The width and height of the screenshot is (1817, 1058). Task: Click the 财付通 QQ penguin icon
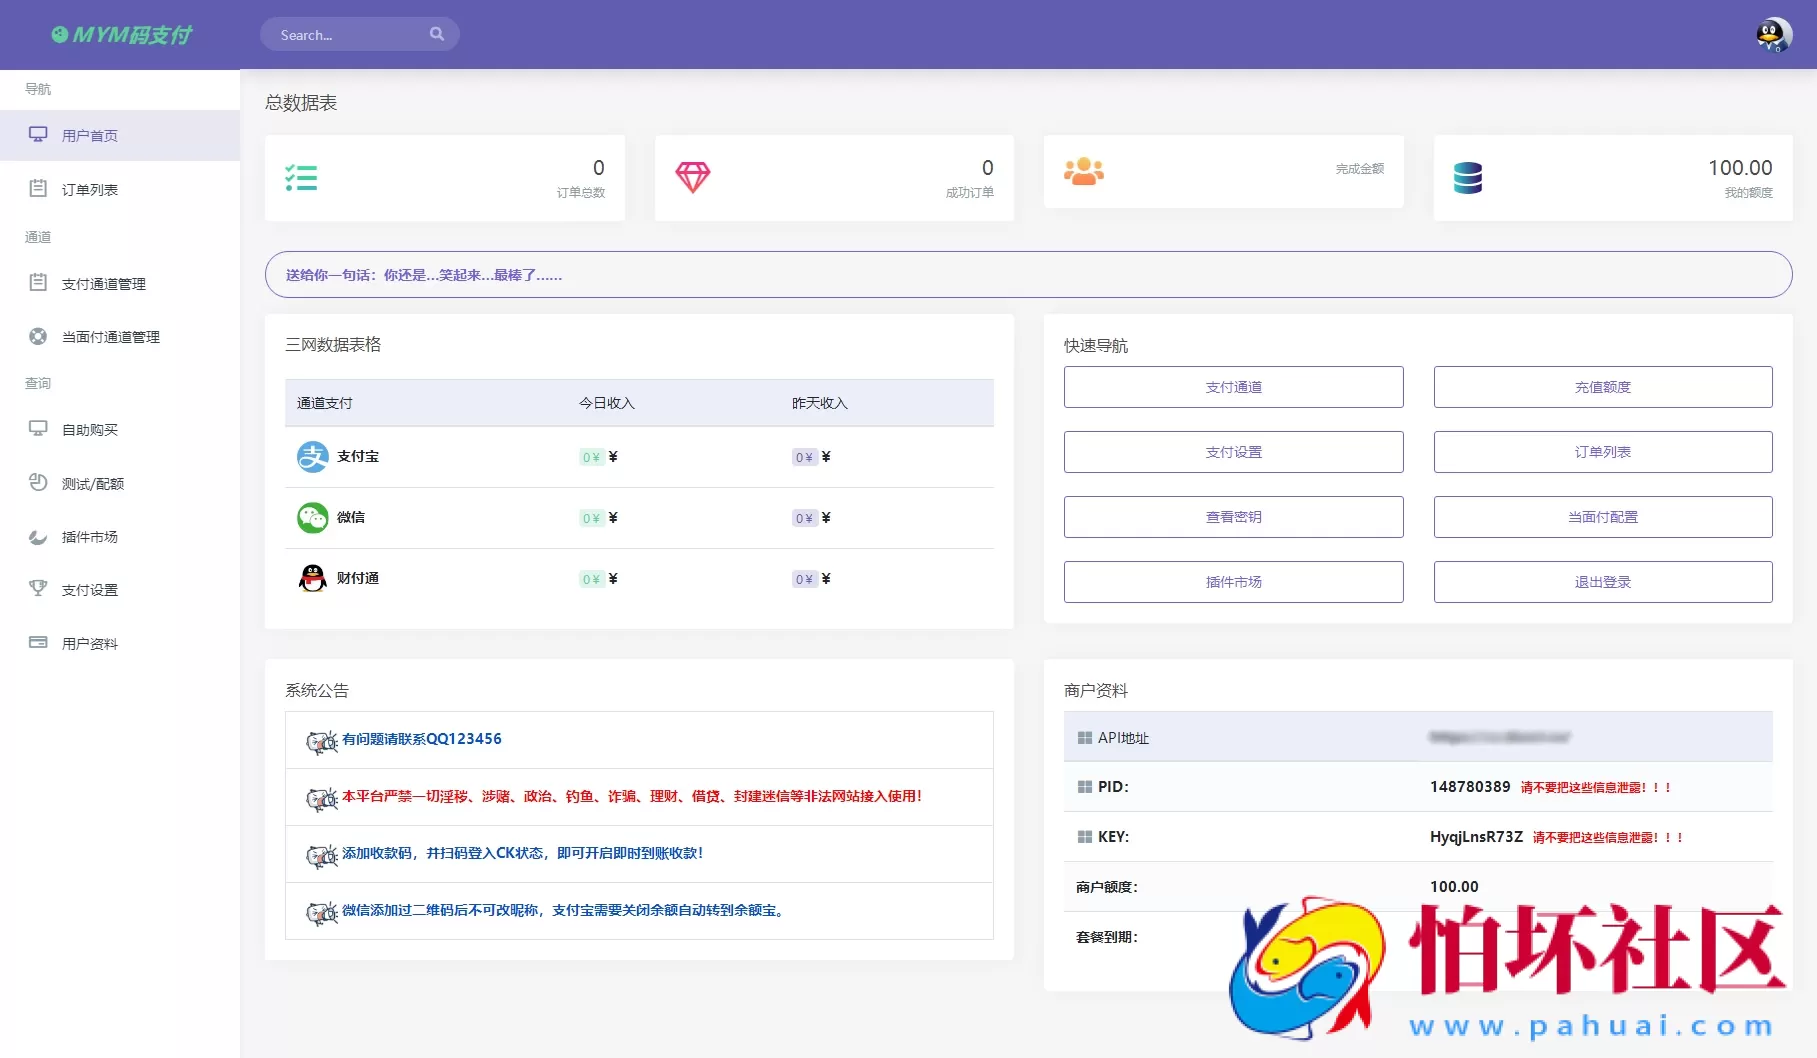312,578
